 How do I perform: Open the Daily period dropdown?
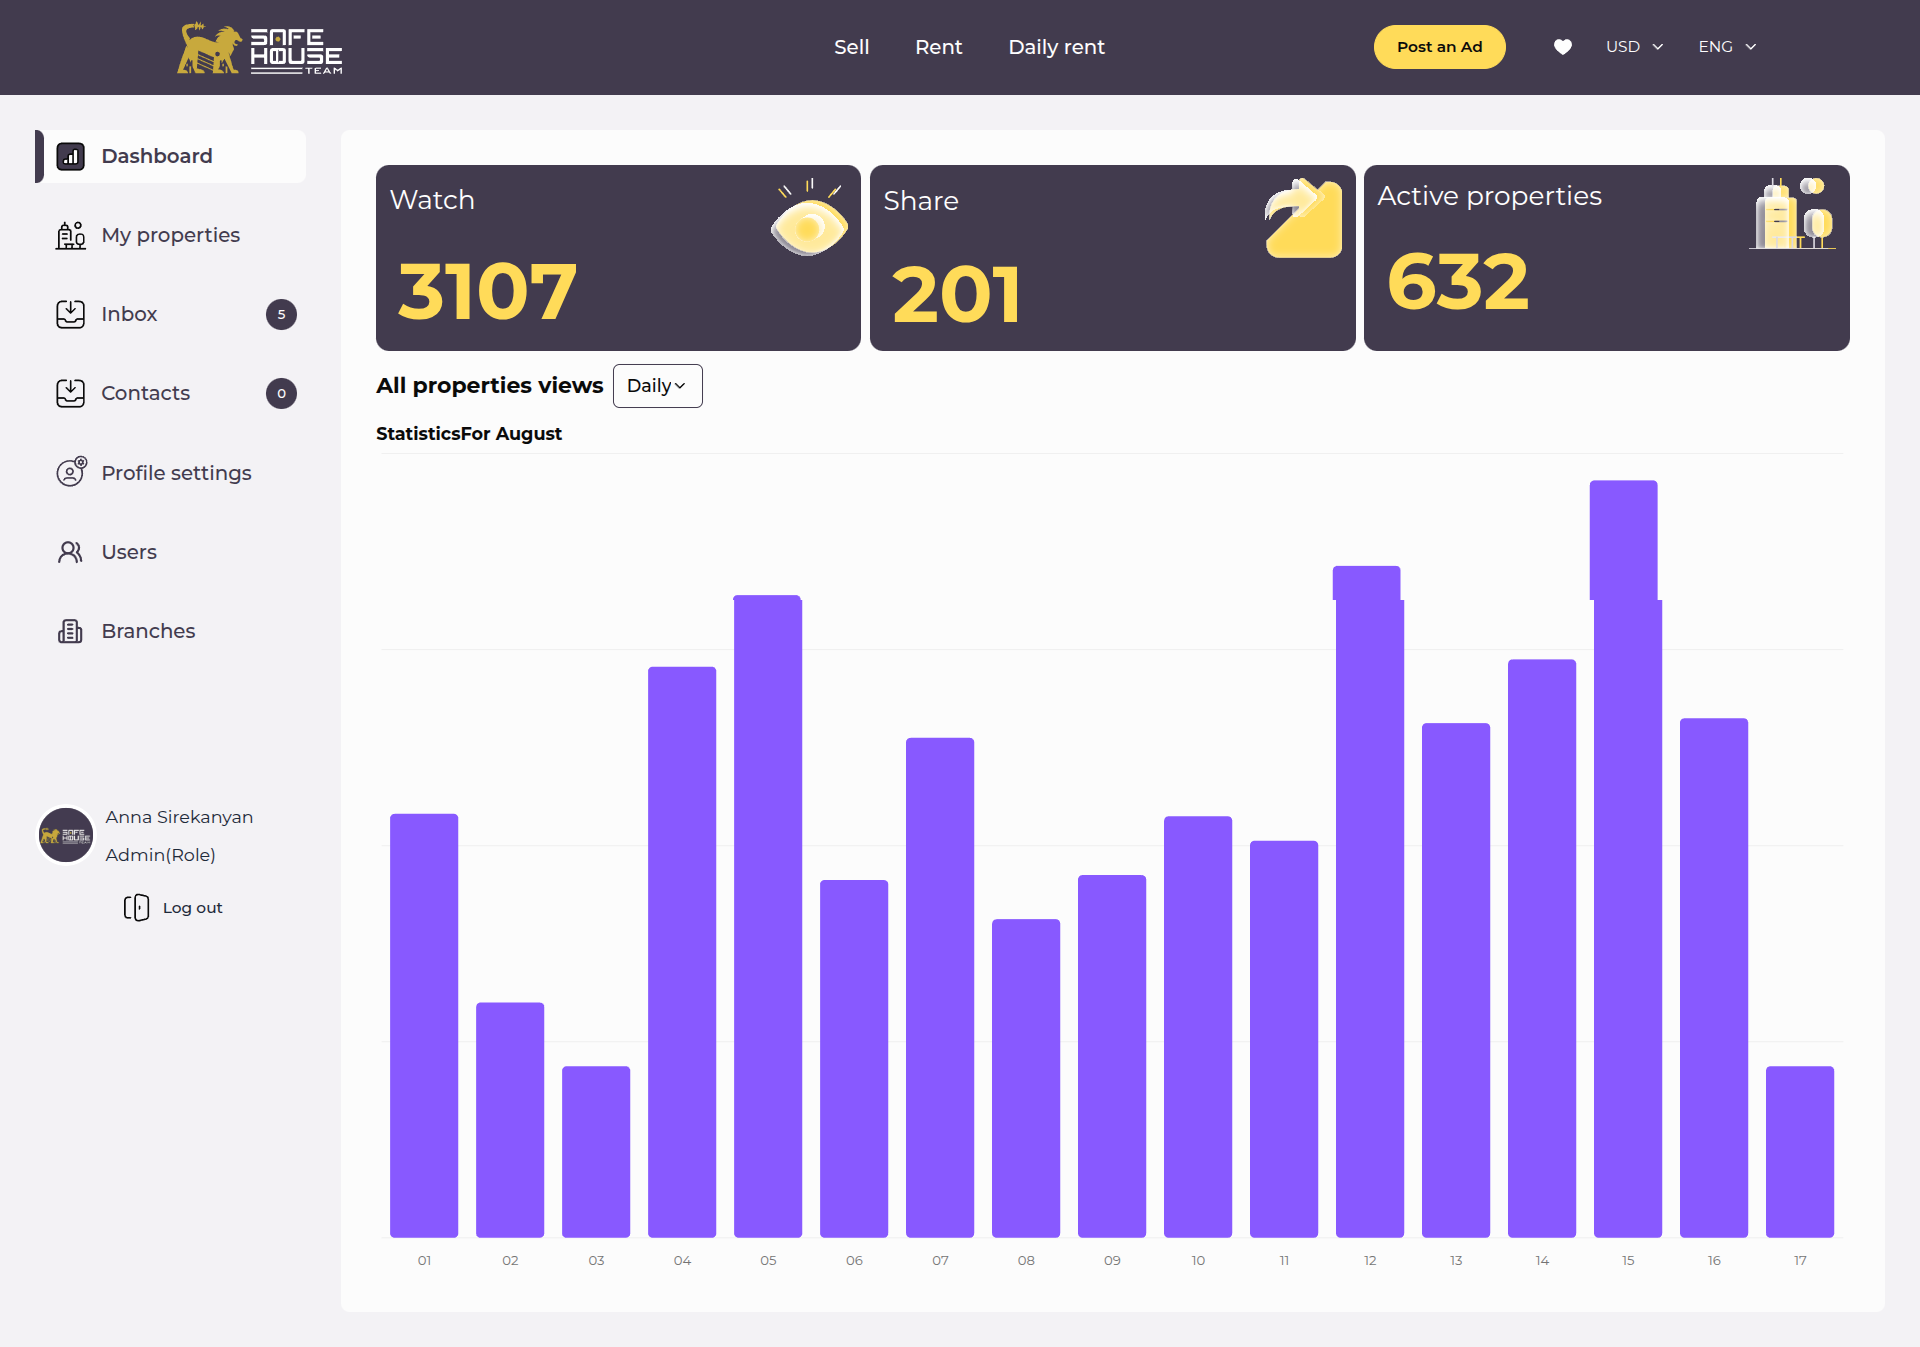click(657, 386)
